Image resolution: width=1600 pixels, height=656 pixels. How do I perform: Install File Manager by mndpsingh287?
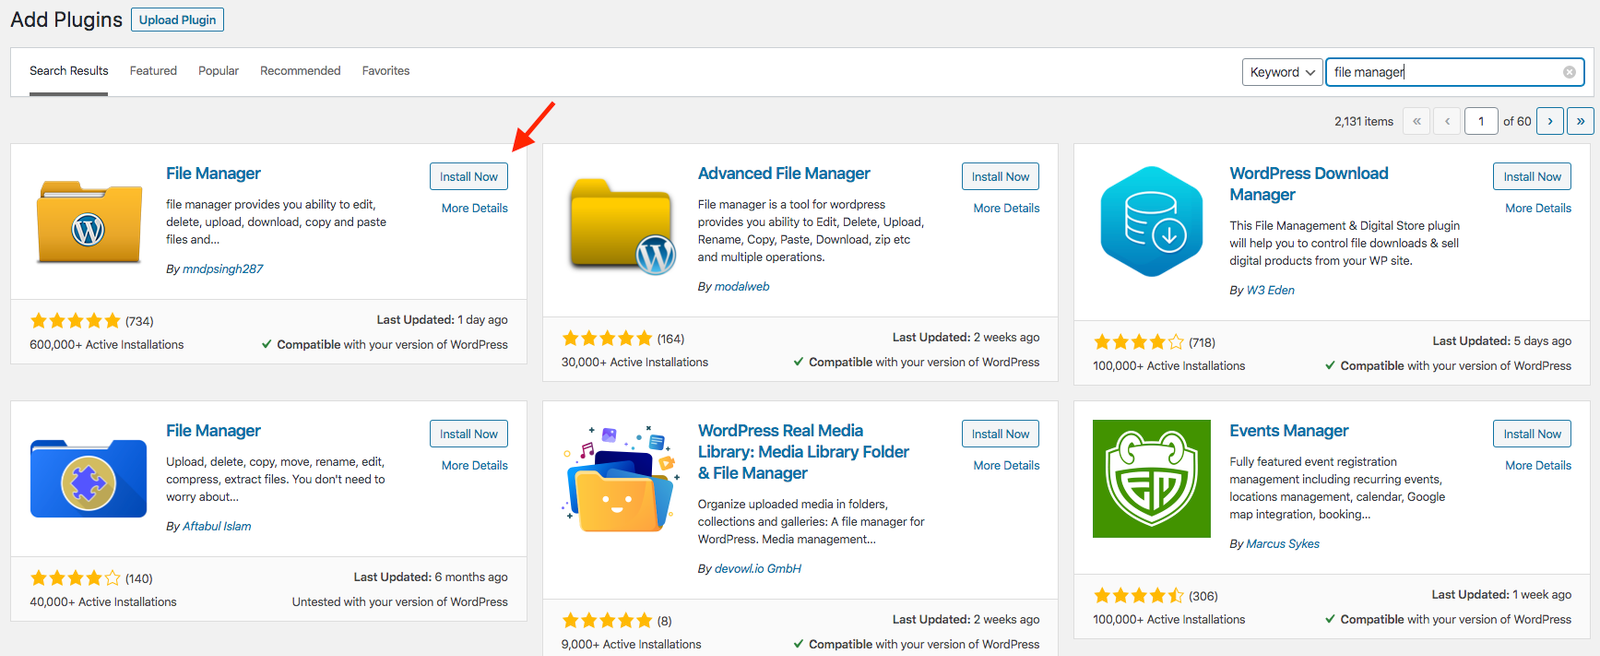pyautogui.click(x=469, y=176)
